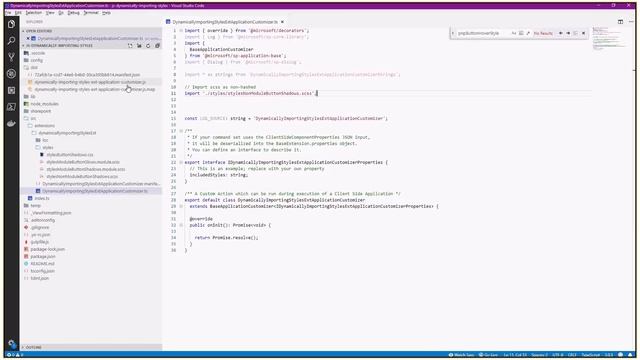The height and width of the screenshot is (360, 640).
Task: Click the Go Live status bar button
Action: pyautogui.click(x=489, y=355)
